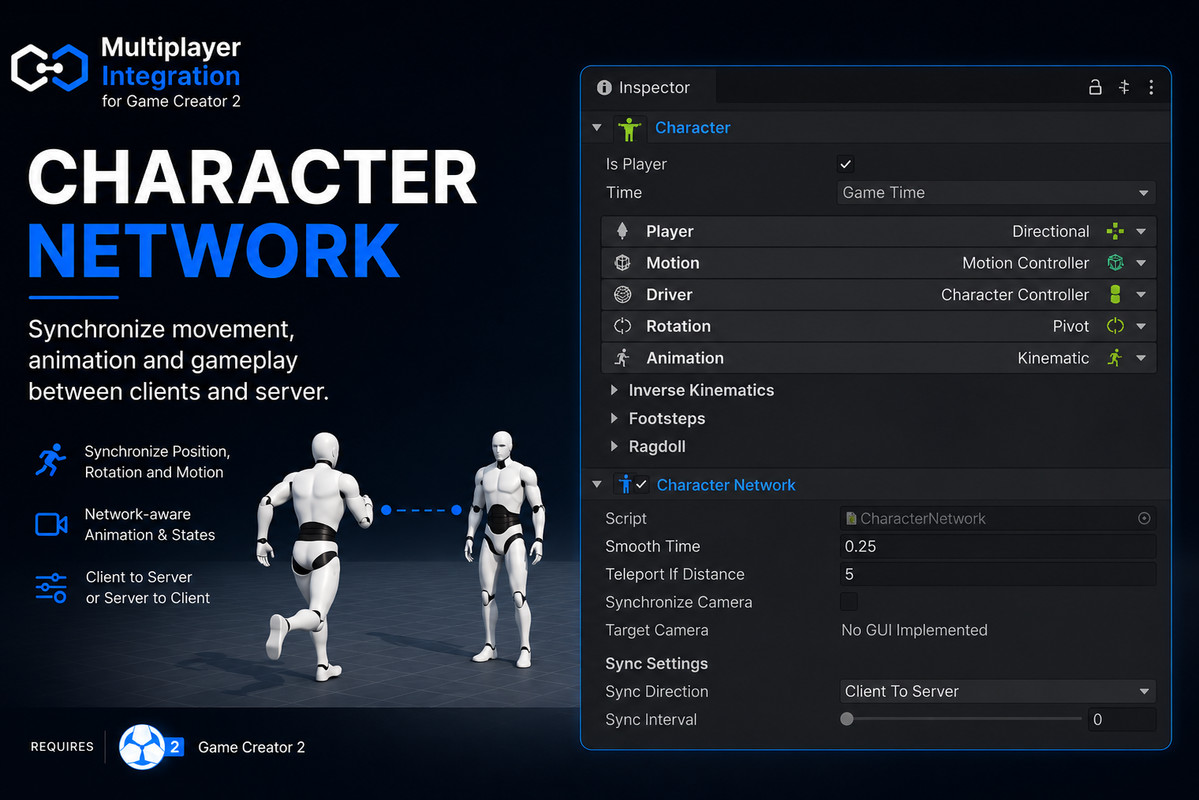Click the Motion row label

point(673,263)
